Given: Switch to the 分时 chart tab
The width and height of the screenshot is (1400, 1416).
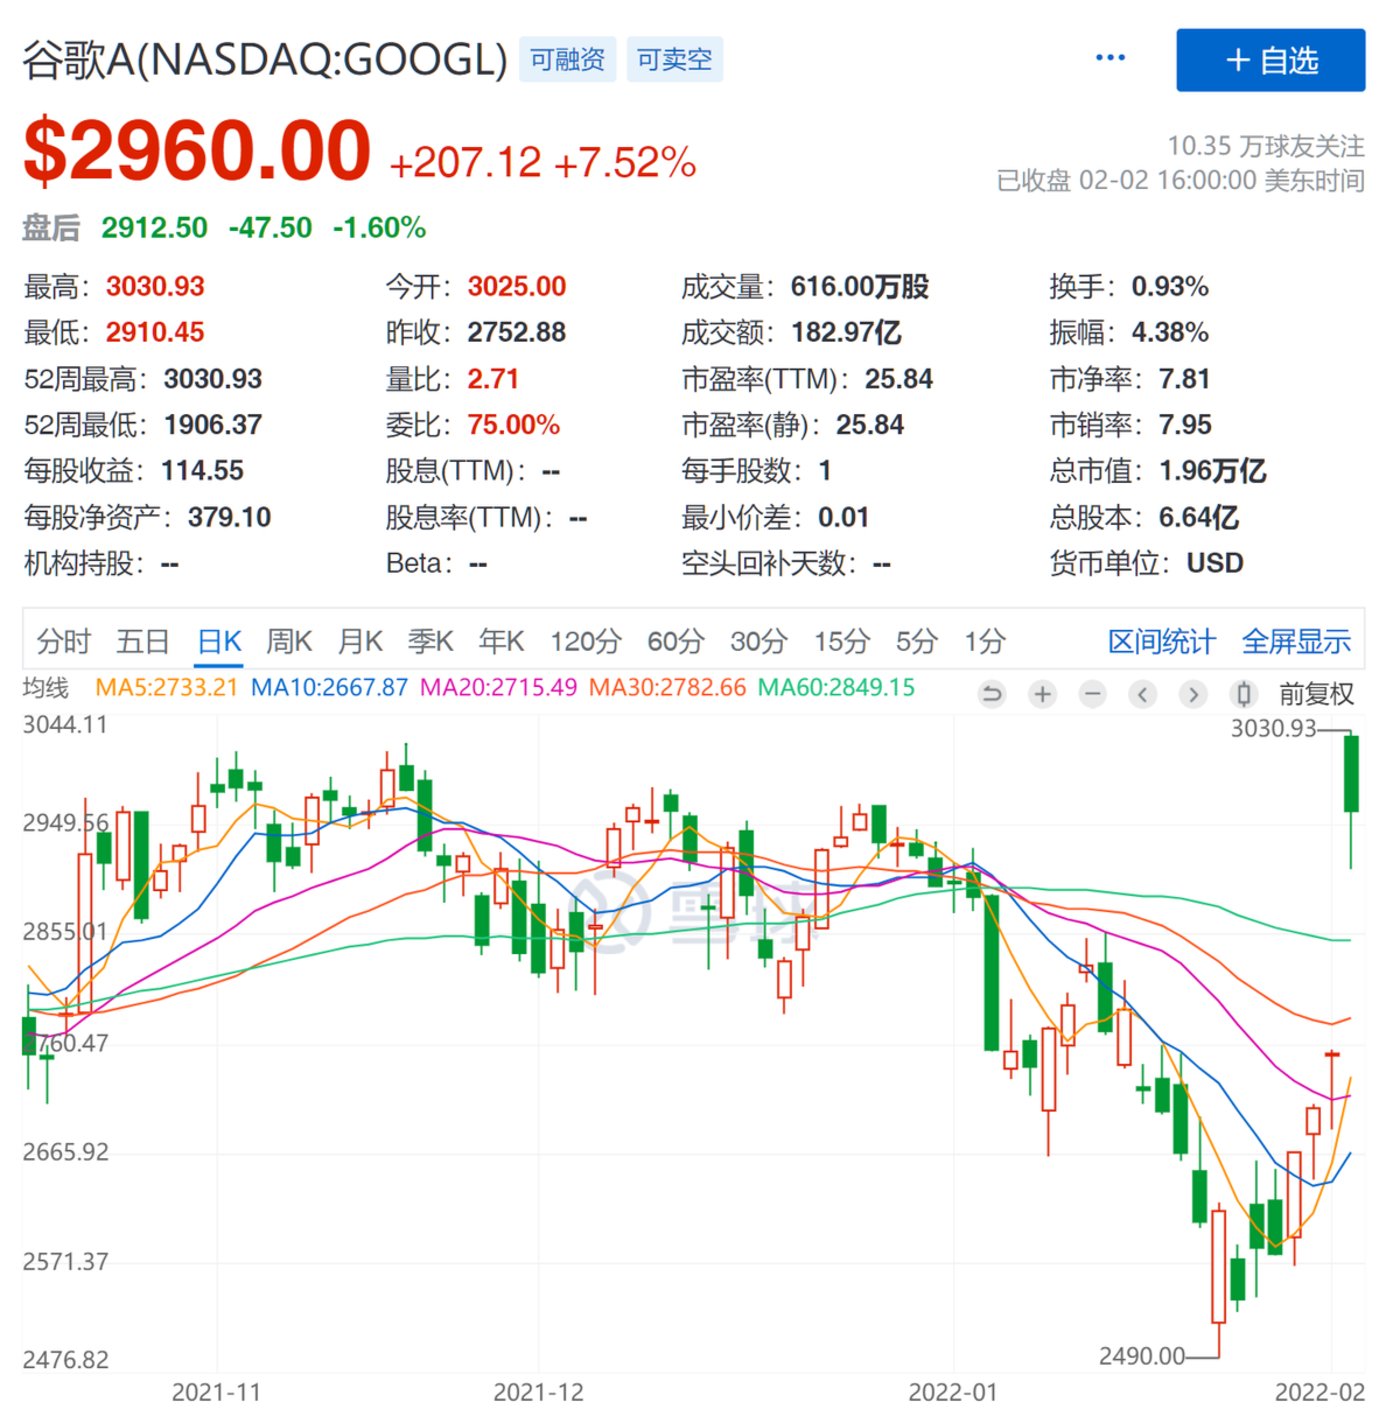Looking at the screenshot, I should (63, 641).
